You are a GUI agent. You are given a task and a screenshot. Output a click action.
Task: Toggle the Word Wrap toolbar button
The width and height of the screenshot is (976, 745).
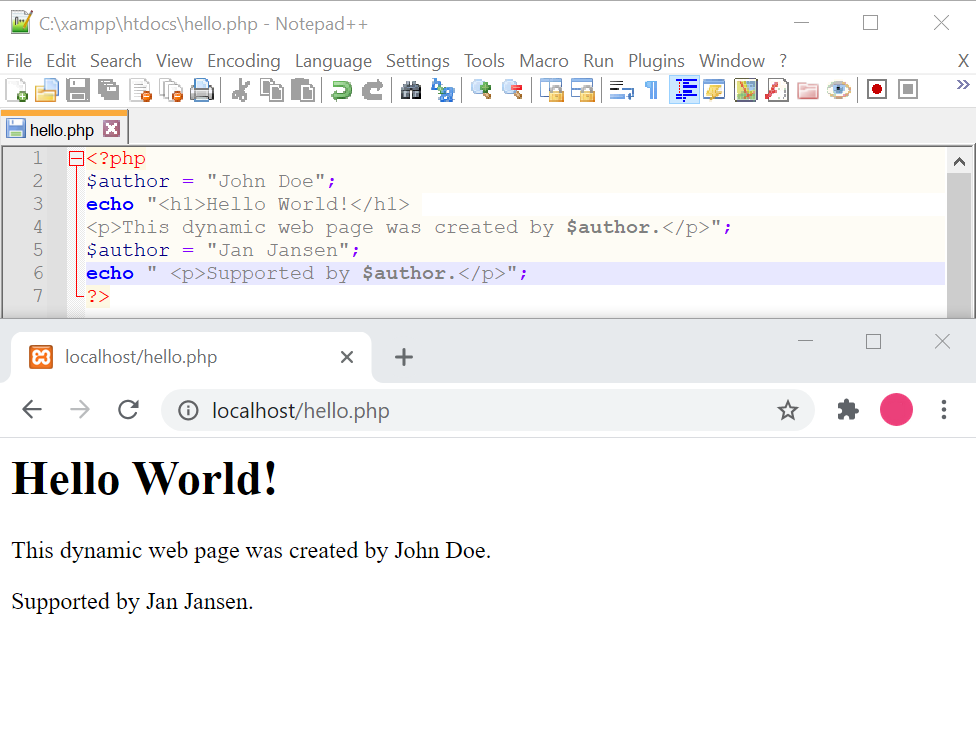point(622,90)
